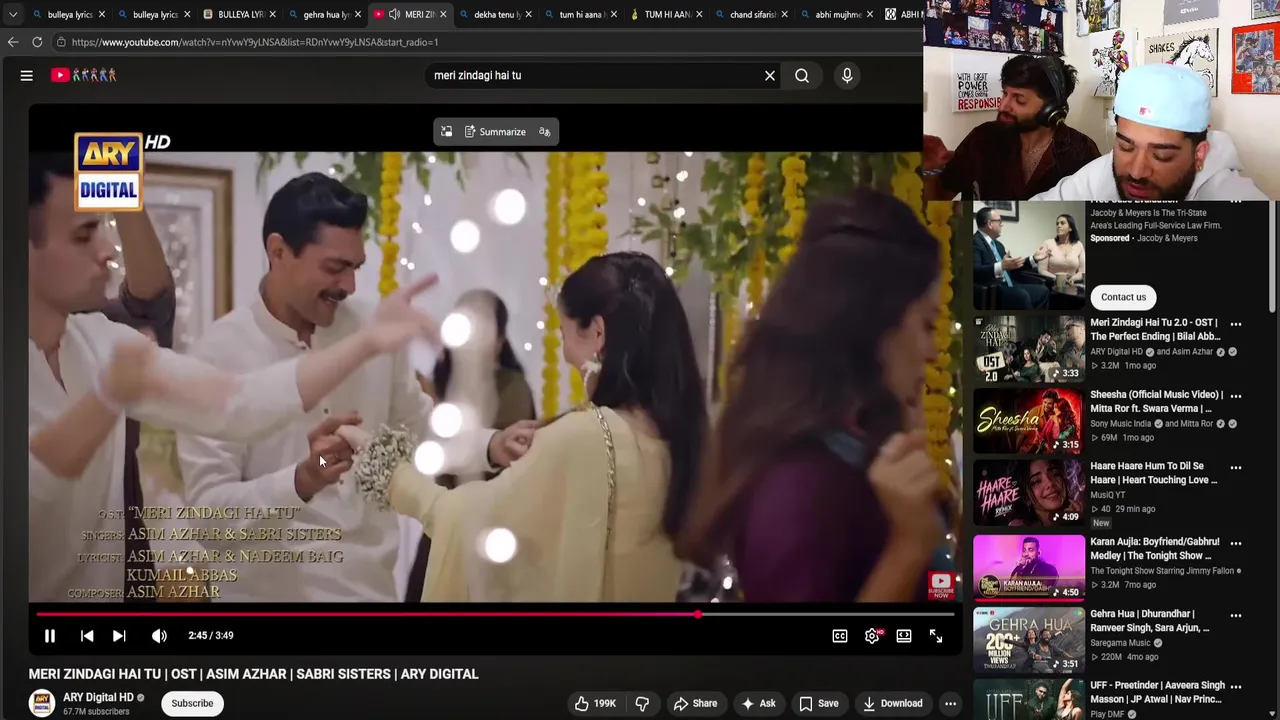Subscribe to ARY Digital HD
Image resolution: width=1280 pixels, height=720 pixels.
click(x=192, y=703)
